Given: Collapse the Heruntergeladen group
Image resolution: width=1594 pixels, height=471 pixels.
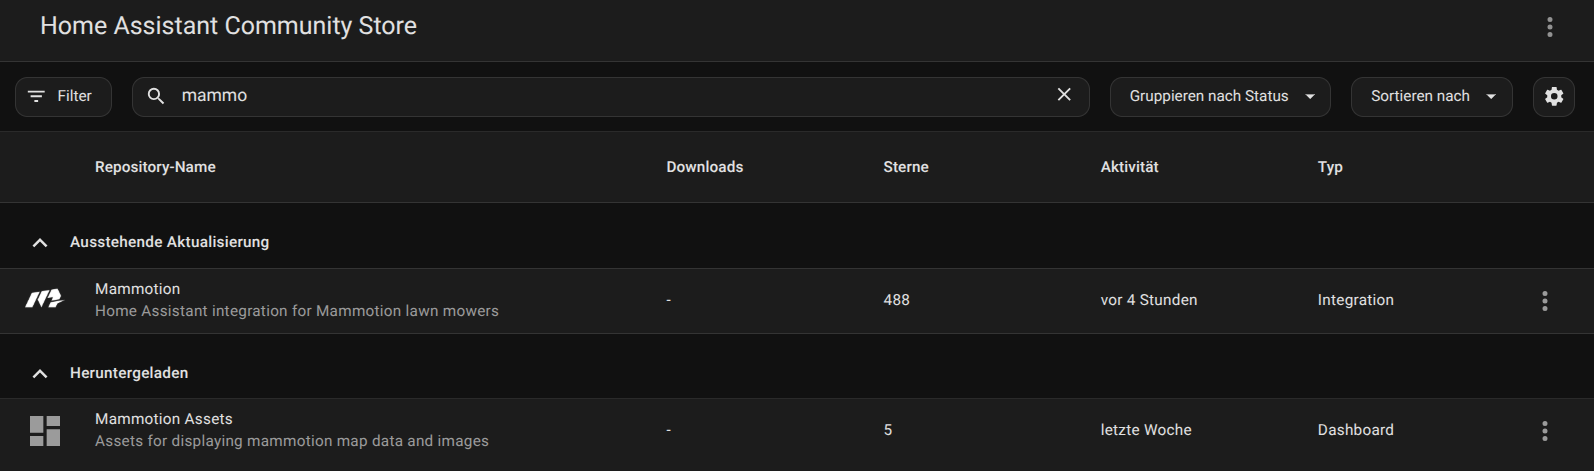Looking at the screenshot, I should tap(40, 373).
